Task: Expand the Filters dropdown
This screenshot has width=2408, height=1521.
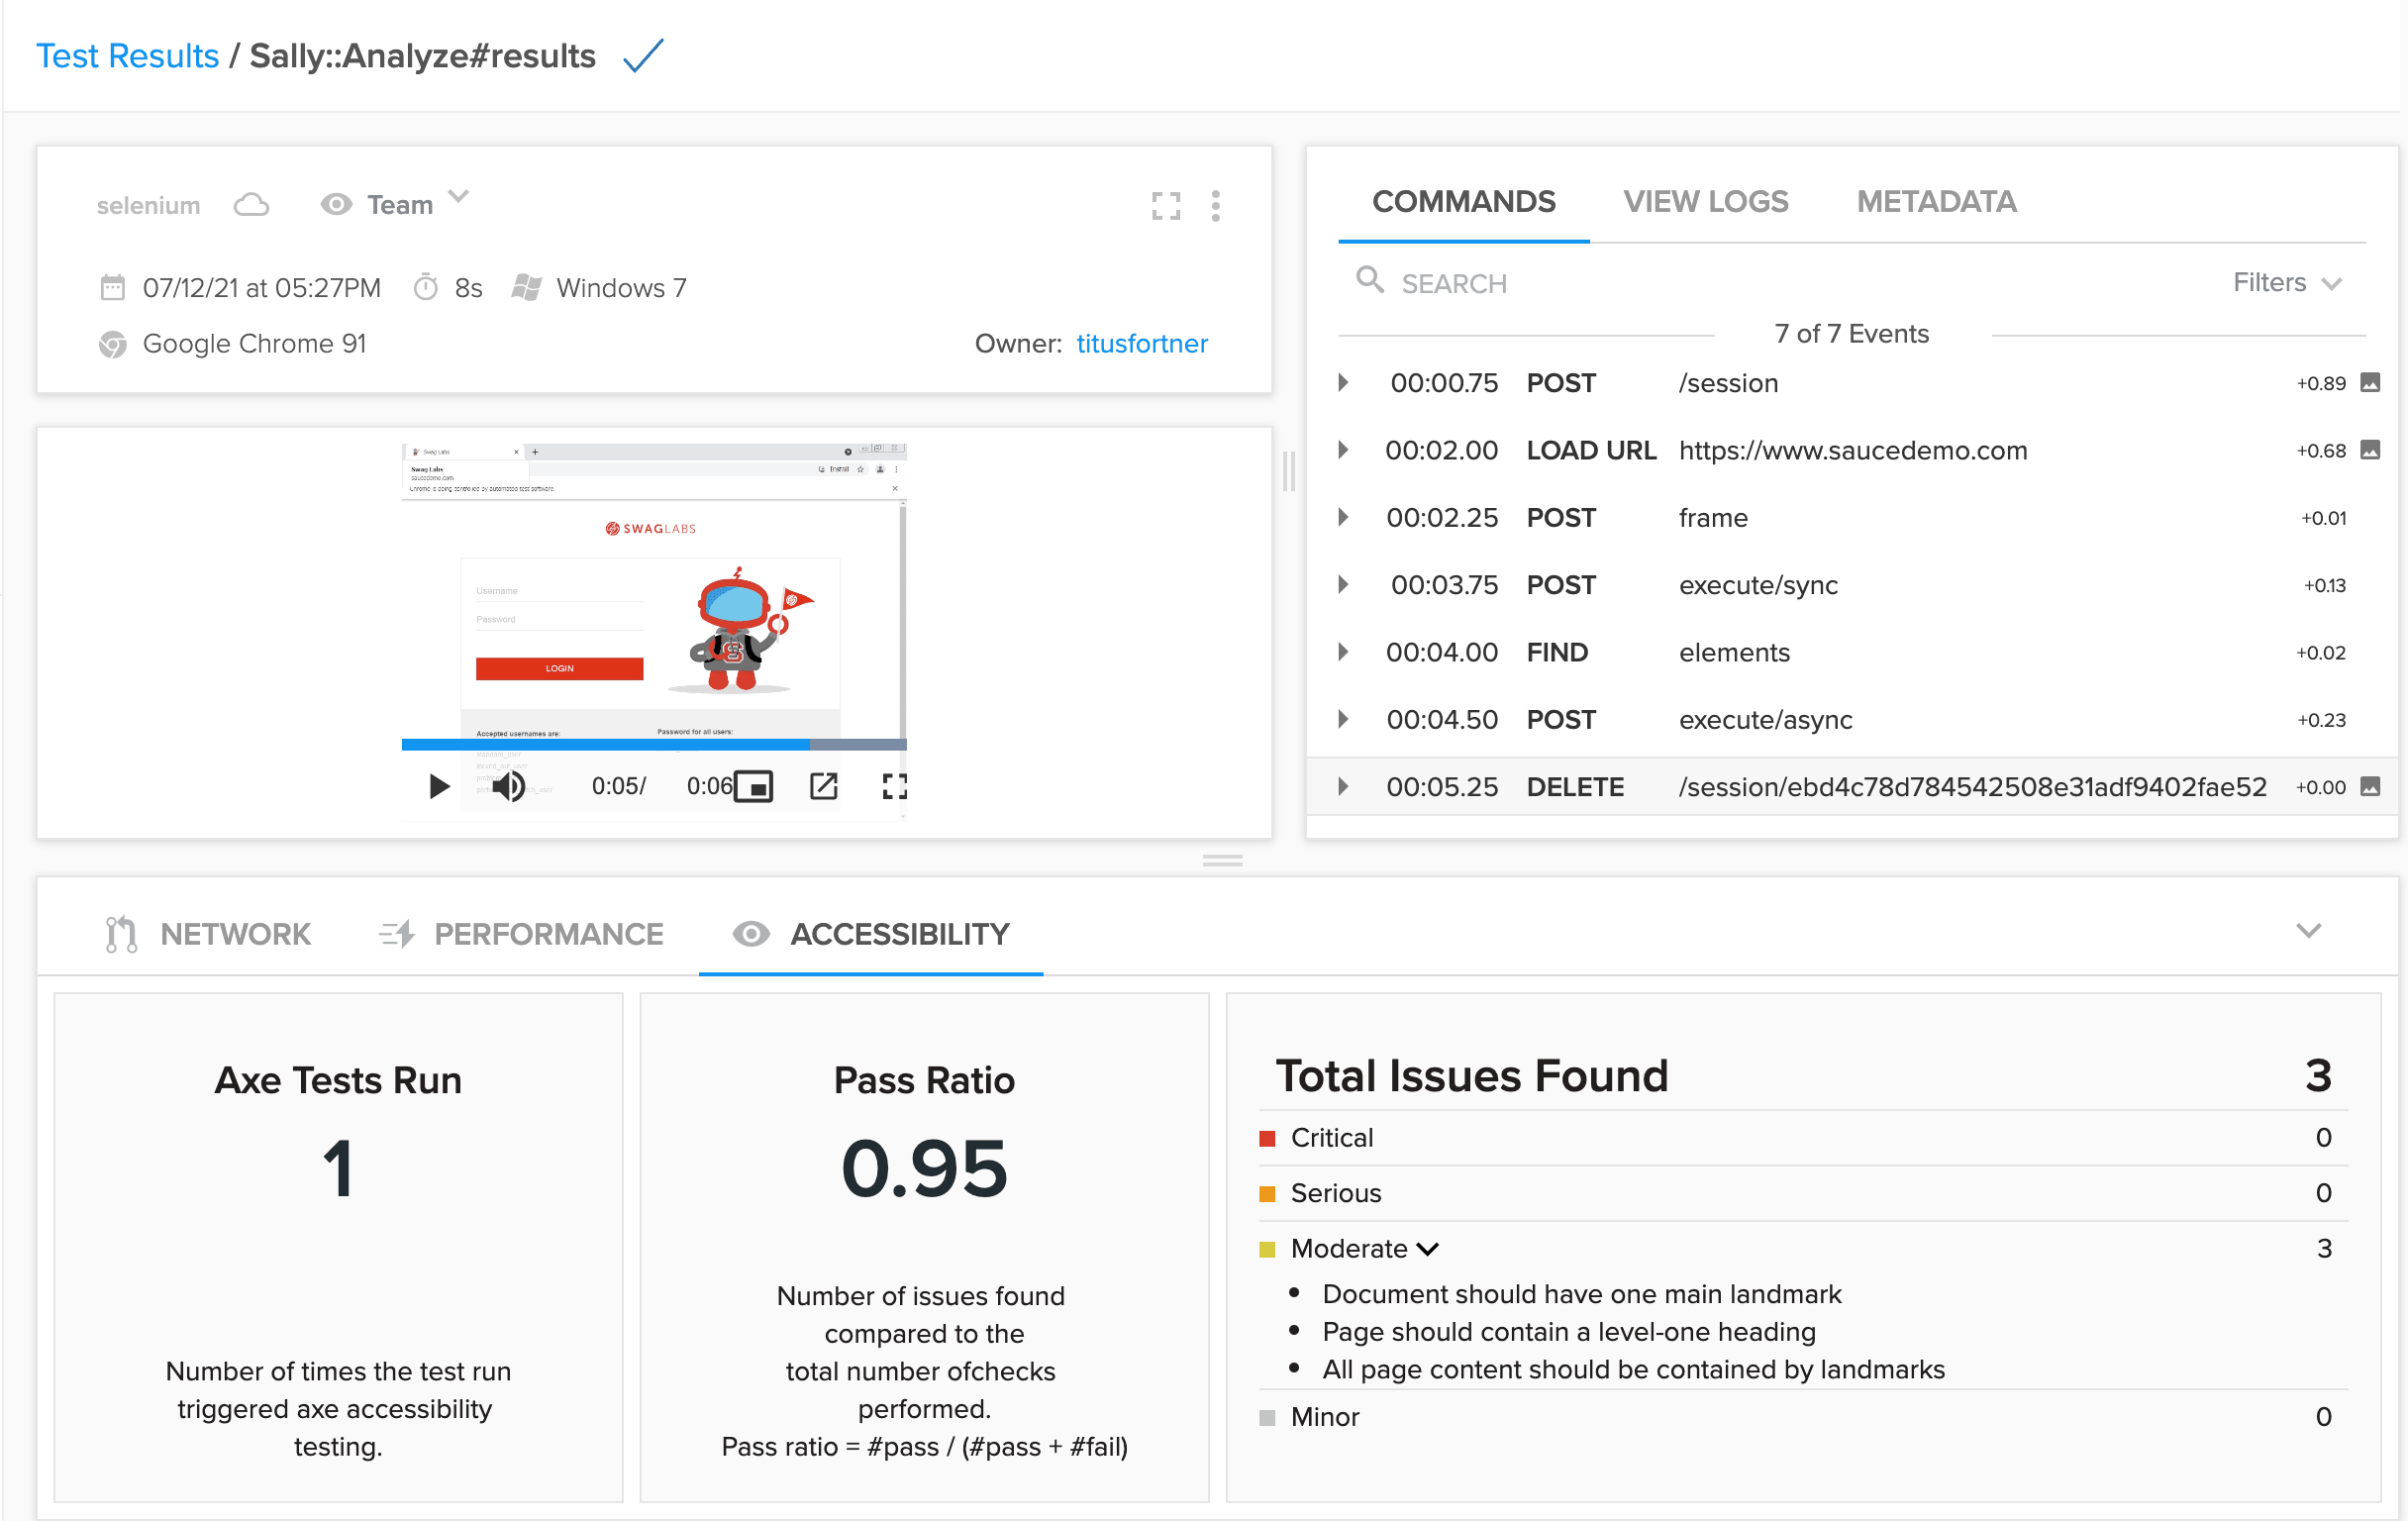Action: point(2287,283)
